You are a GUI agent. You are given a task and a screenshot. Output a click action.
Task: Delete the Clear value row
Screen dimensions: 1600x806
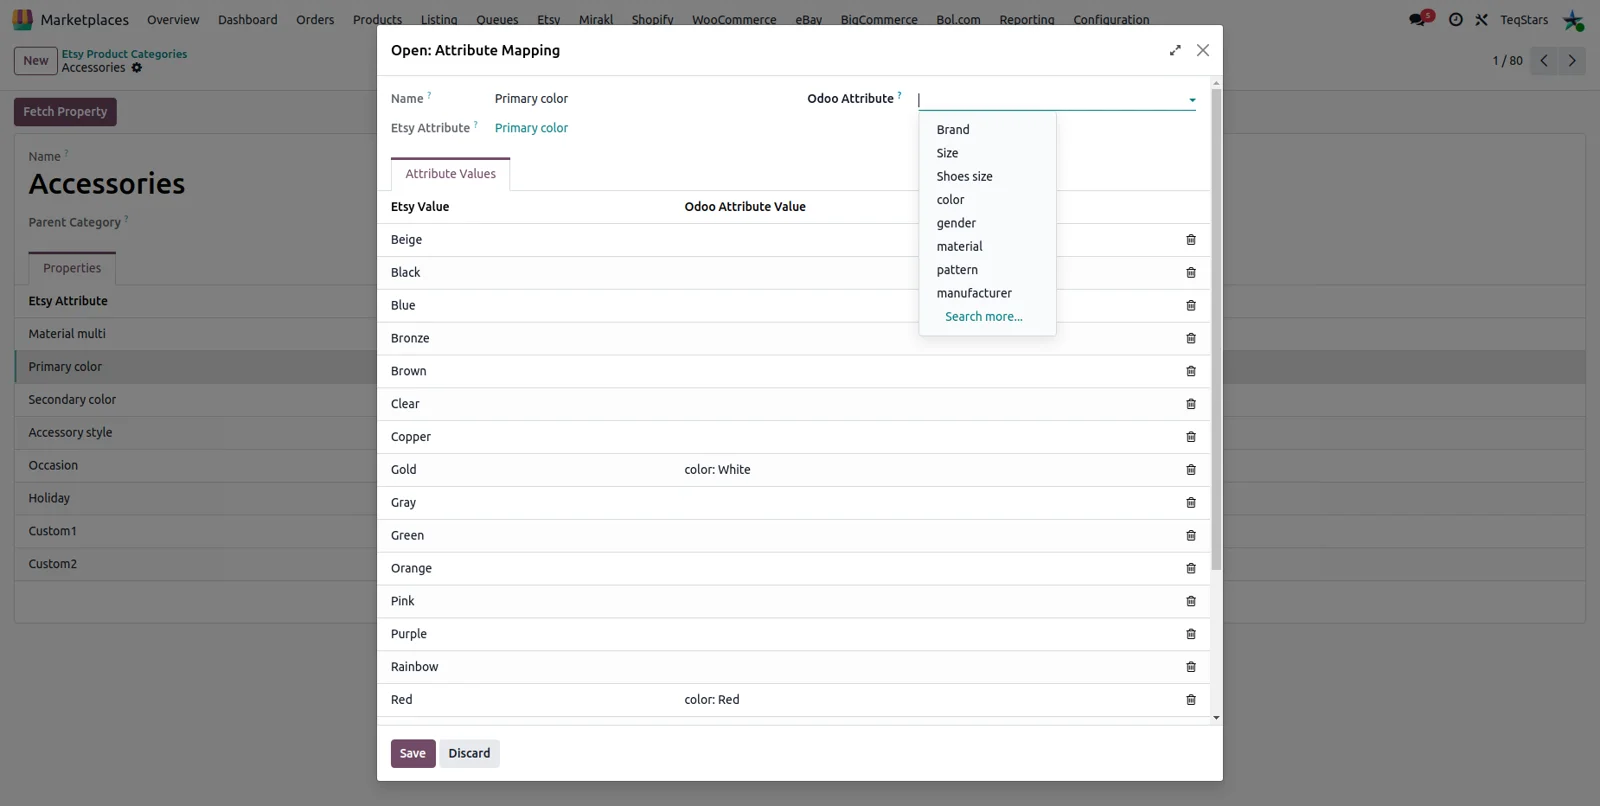(x=1190, y=404)
